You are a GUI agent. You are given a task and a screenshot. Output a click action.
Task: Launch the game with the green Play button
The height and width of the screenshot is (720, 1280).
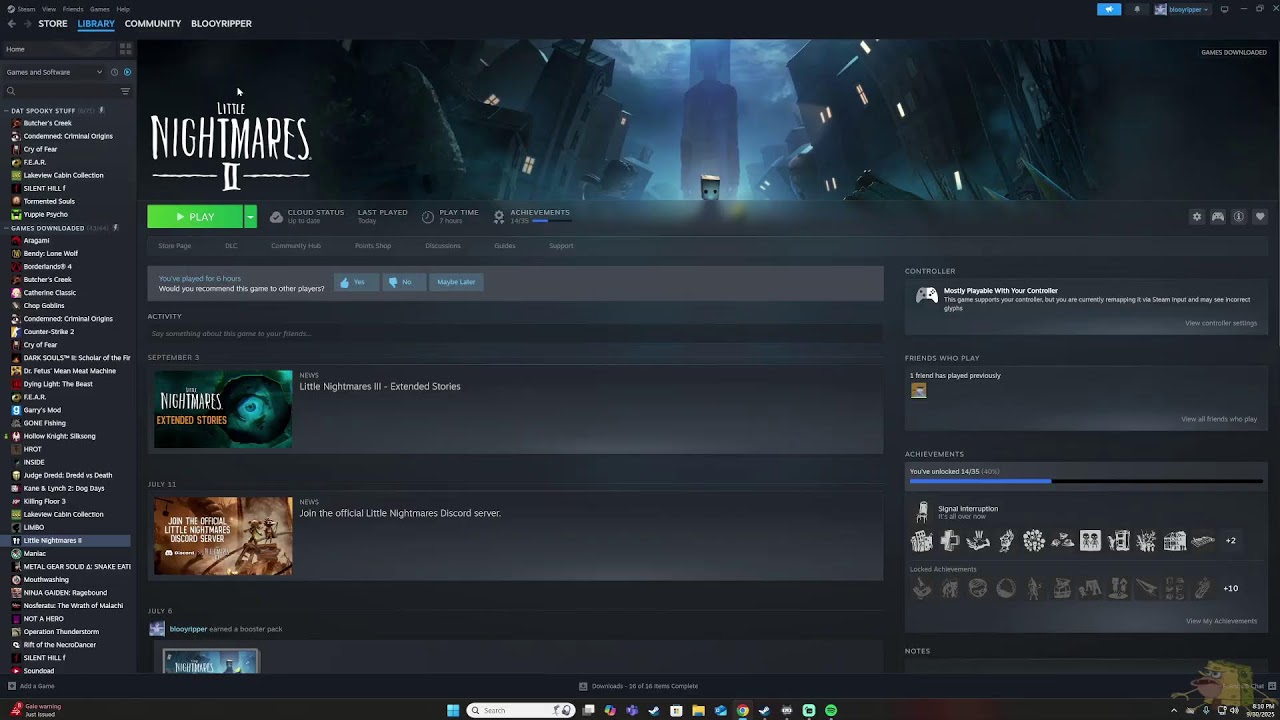coord(195,217)
